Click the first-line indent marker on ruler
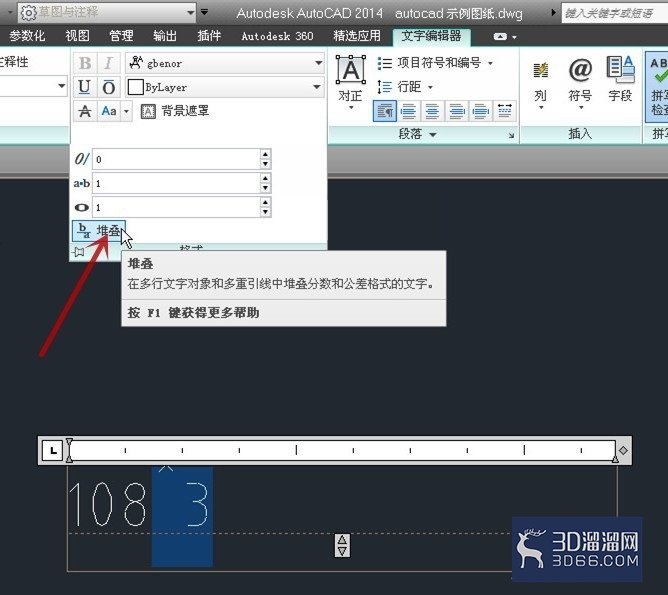Viewport: 668px width, 595px height. coord(69,443)
